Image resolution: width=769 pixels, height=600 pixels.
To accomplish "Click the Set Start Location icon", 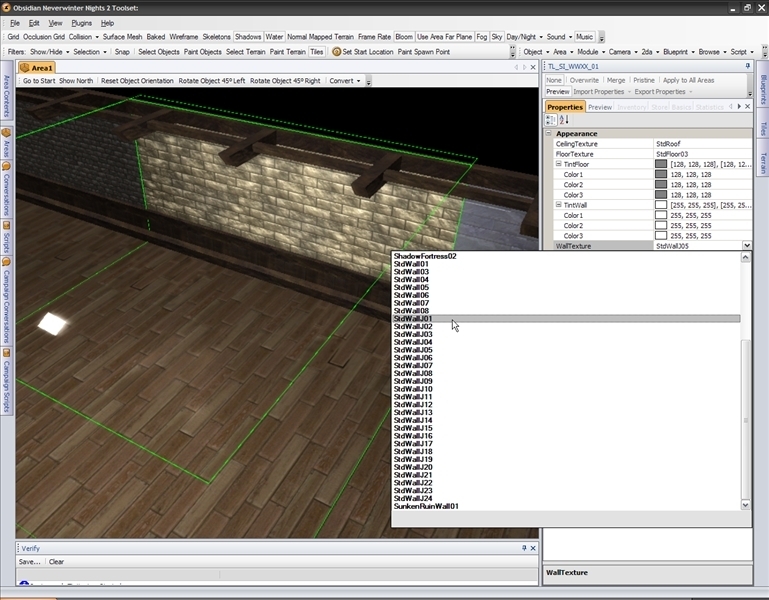I will point(337,52).
